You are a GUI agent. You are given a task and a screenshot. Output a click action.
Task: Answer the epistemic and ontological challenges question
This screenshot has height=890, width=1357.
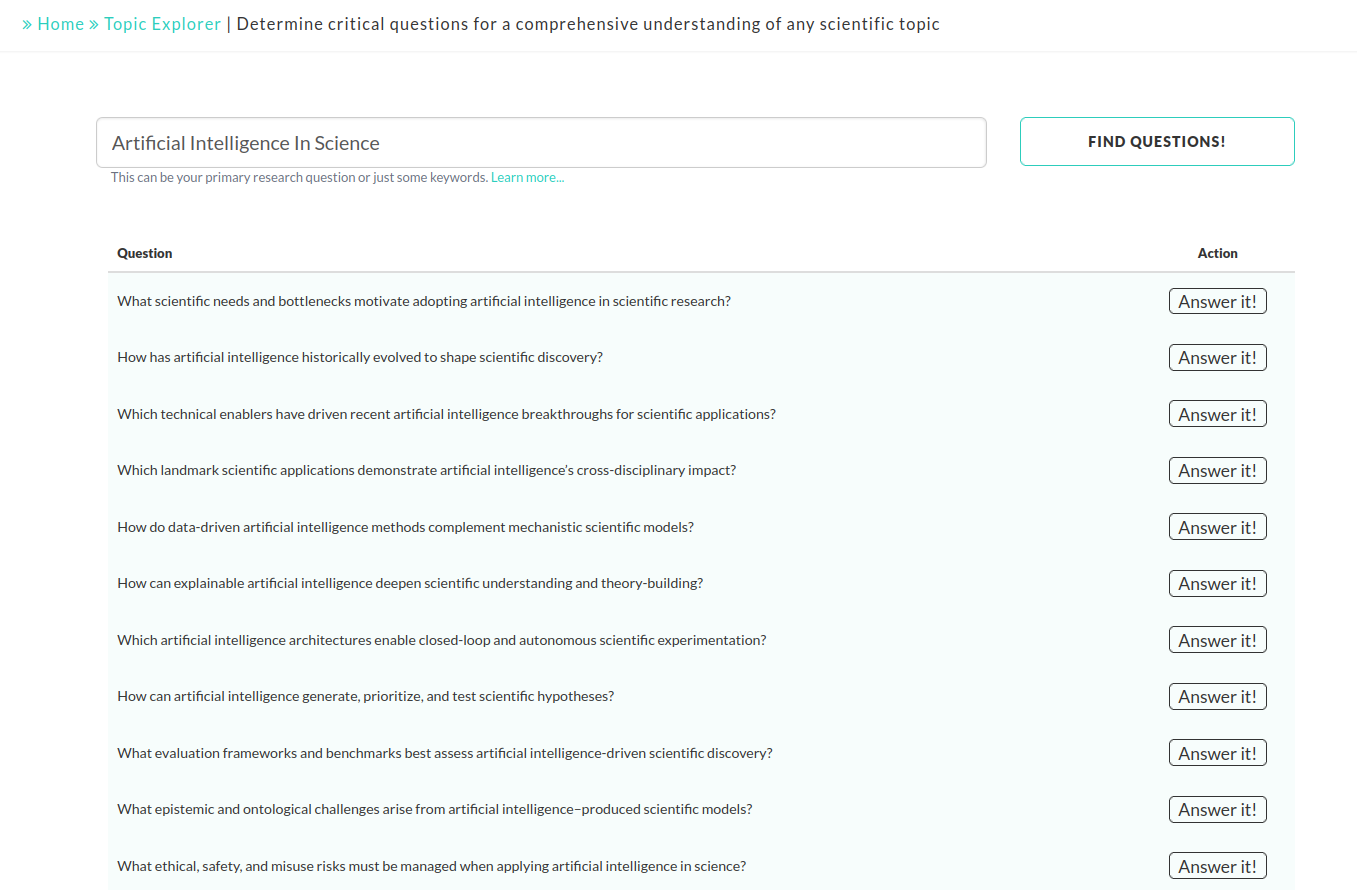(x=1217, y=810)
